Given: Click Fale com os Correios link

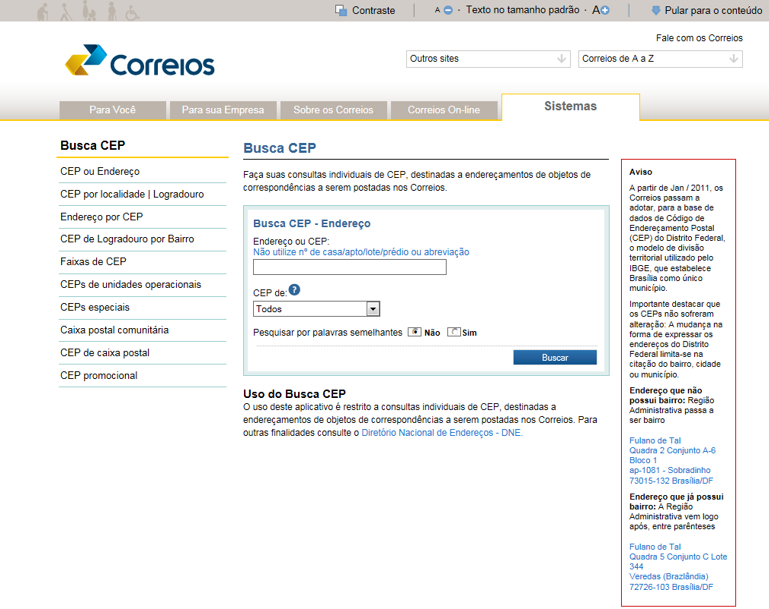Looking at the screenshot, I should (699, 38).
